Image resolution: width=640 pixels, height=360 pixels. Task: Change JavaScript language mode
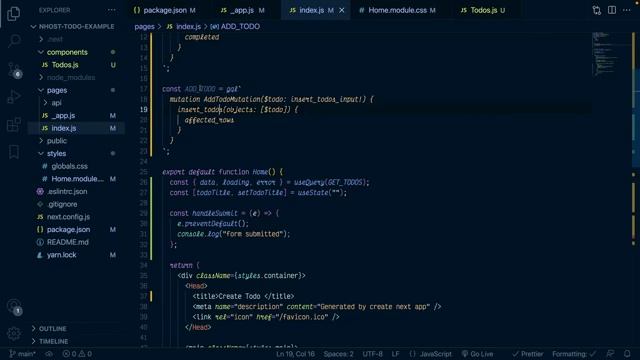[431, 354]
